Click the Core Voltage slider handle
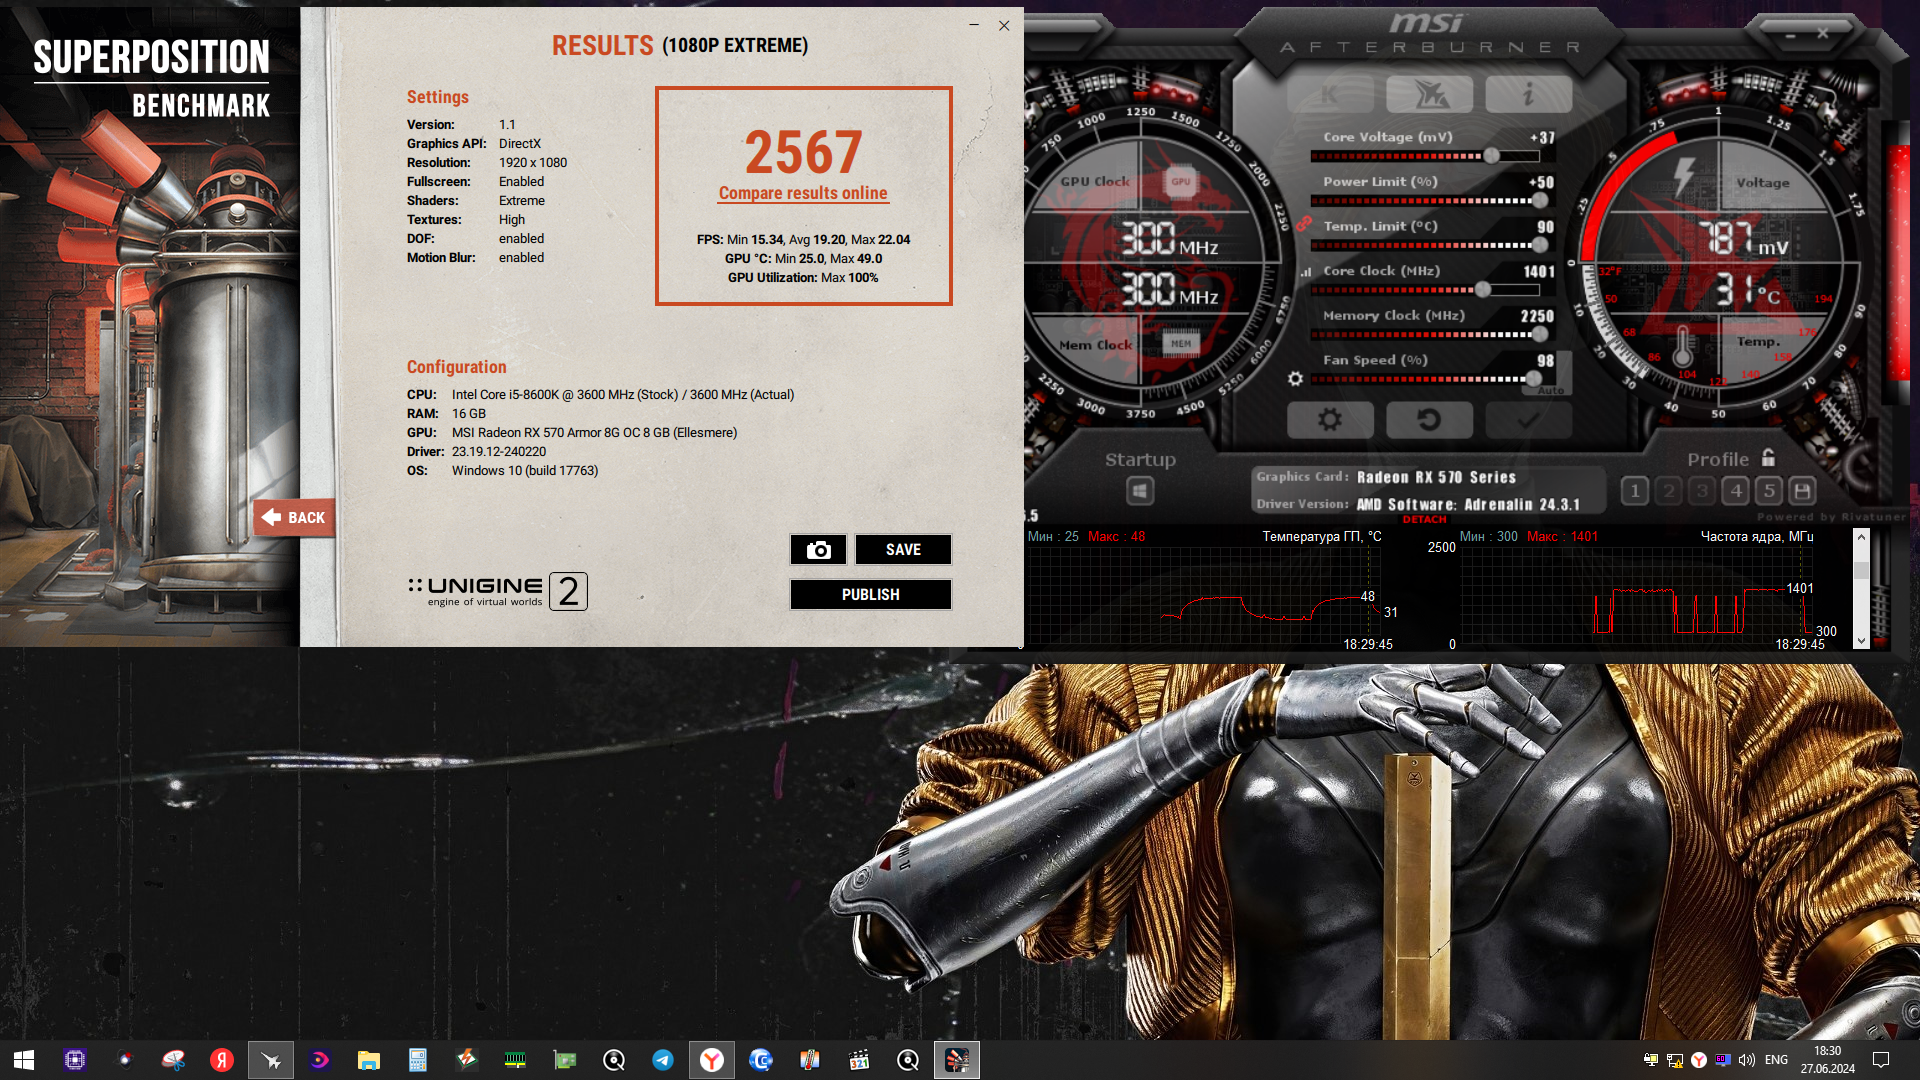Viewport: 1920px width, 1080px height. 1491,156
